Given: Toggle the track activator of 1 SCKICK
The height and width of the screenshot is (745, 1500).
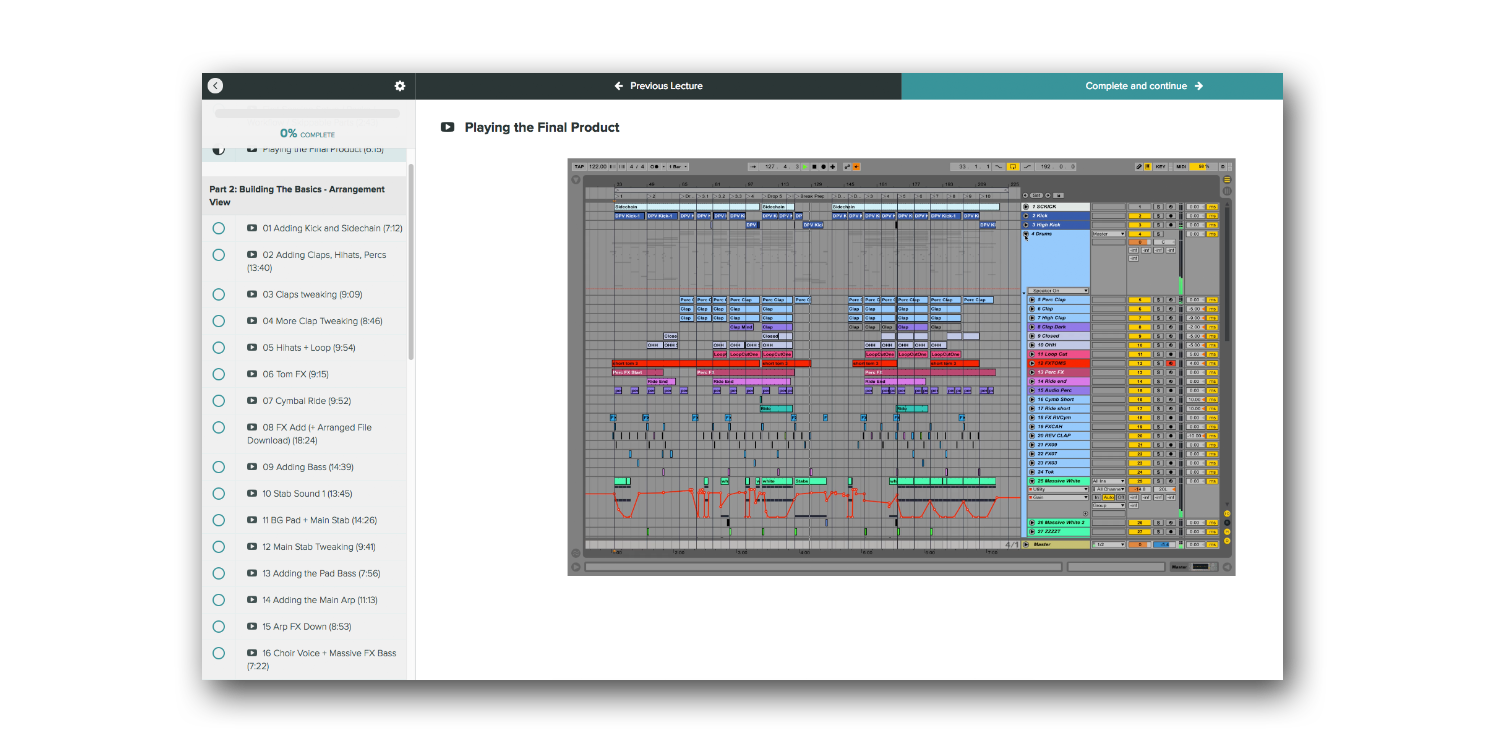Looking at the screenshot, I should coord(1140,207).
